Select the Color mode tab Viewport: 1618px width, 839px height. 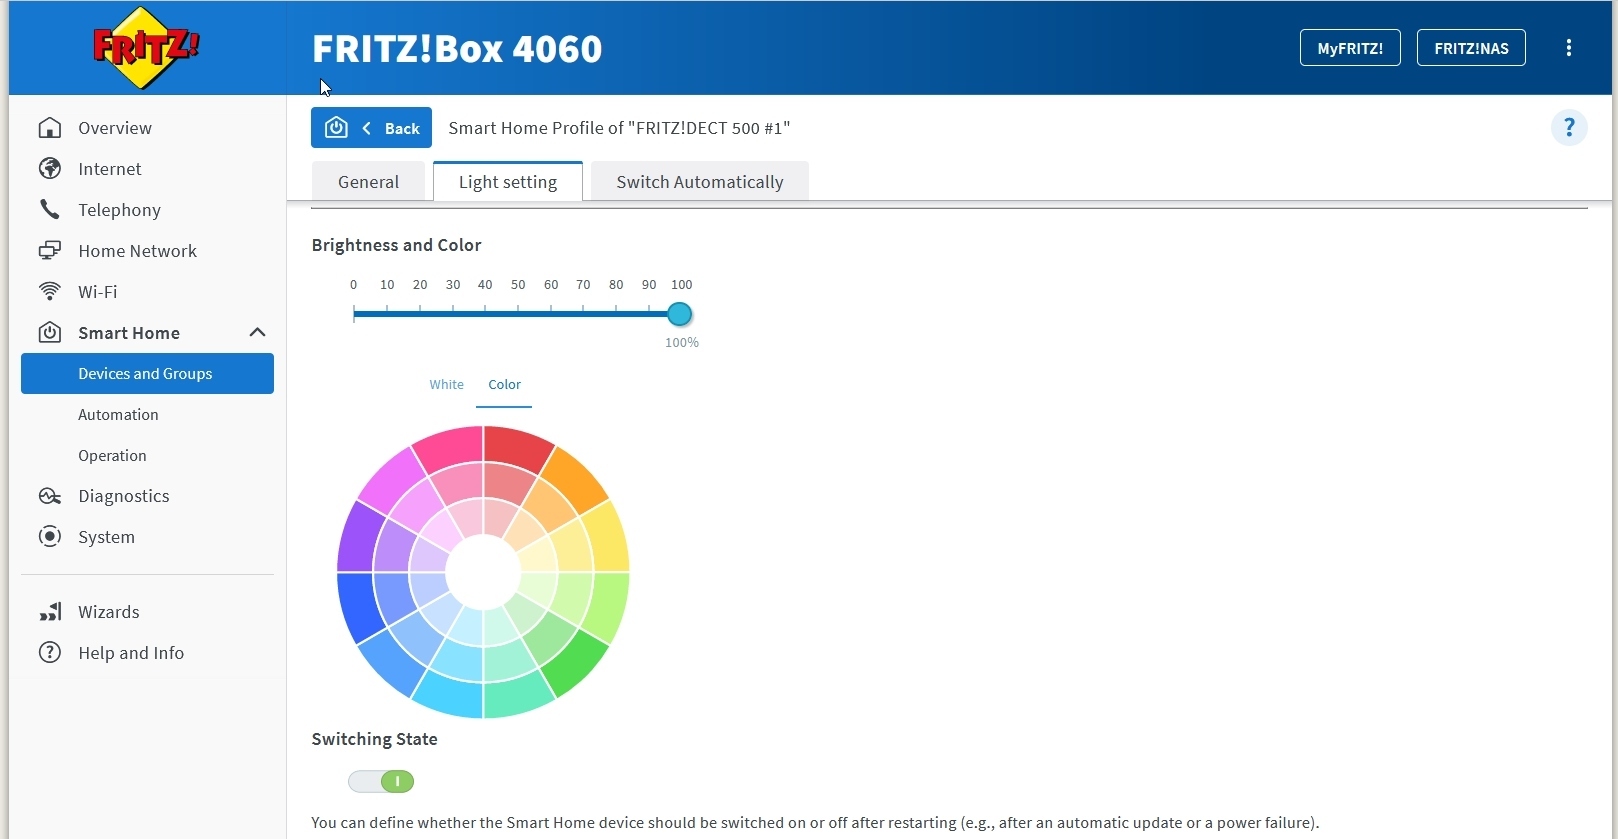click(504, 385)
